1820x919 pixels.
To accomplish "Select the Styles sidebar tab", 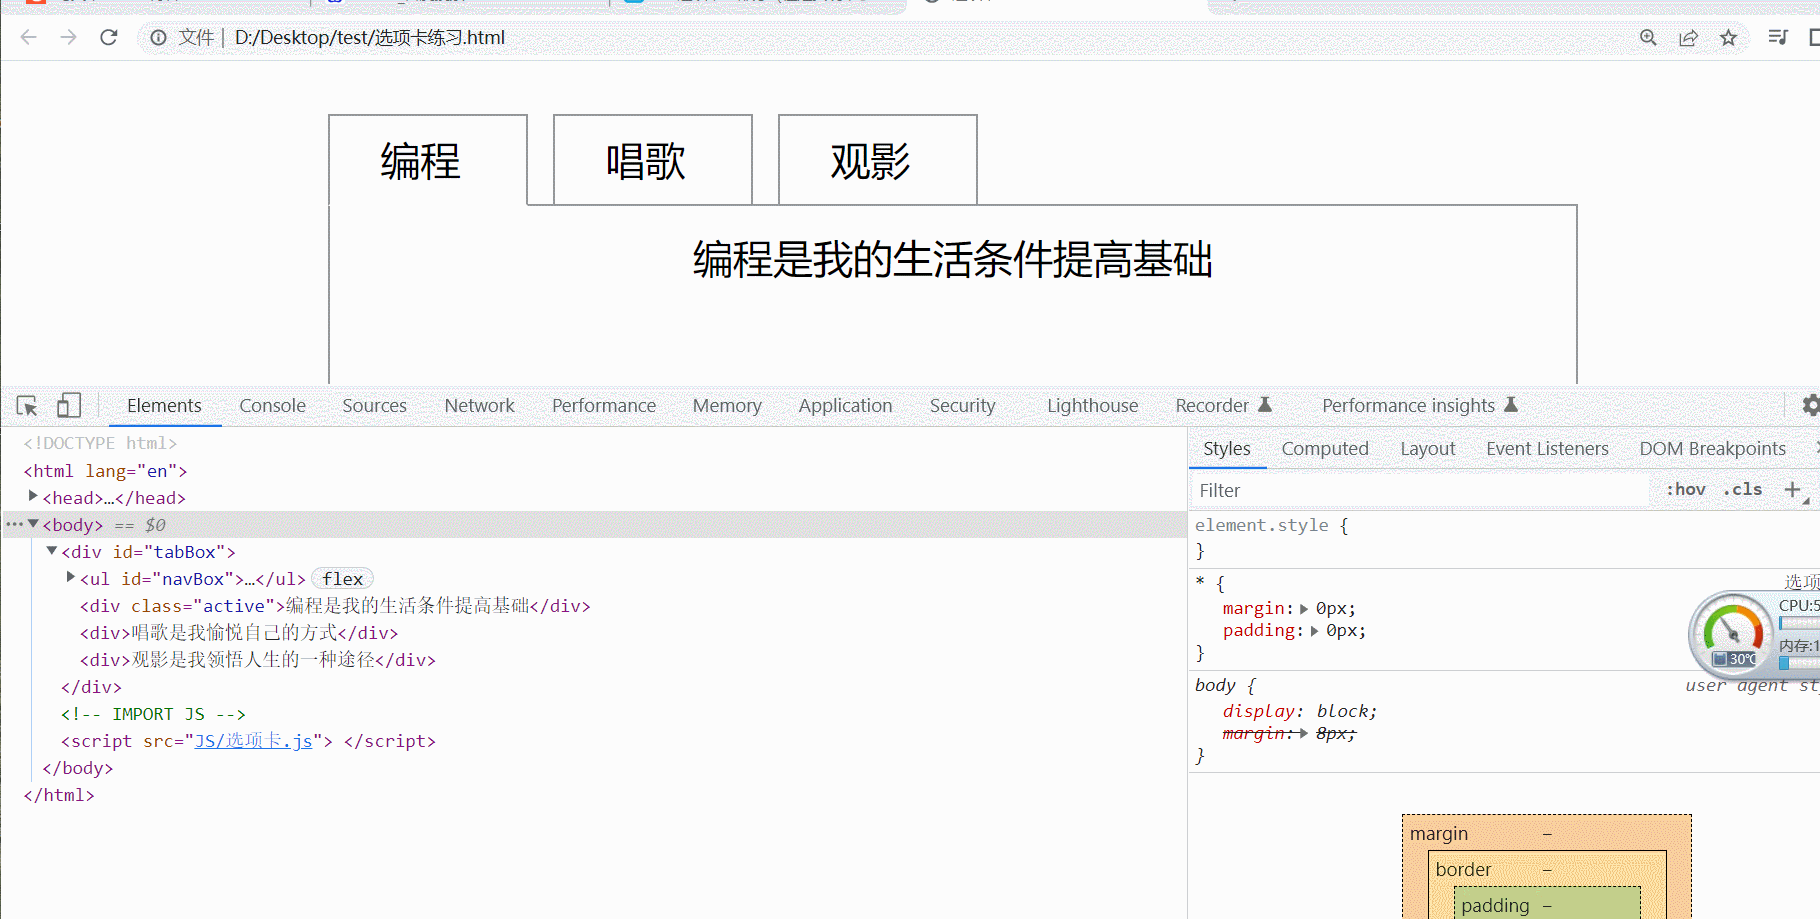I will click(1227, 449).
